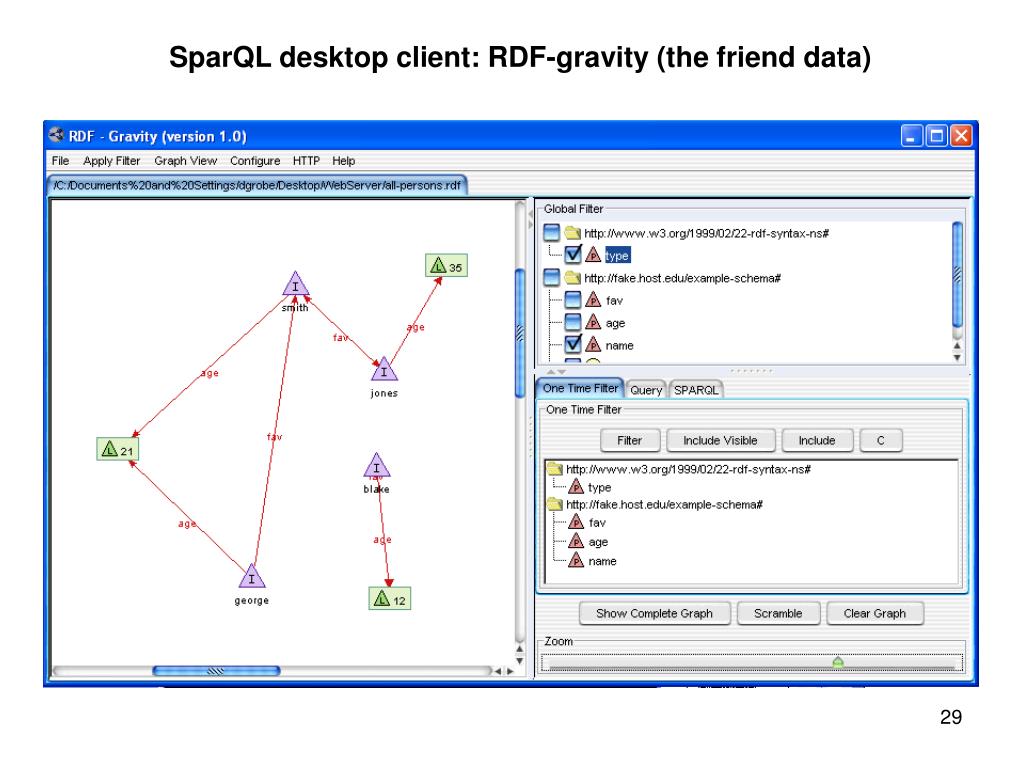Screen dimensions: 1024x768
Task: Switch to the One Time Filter tab
Action: [580, 388]
